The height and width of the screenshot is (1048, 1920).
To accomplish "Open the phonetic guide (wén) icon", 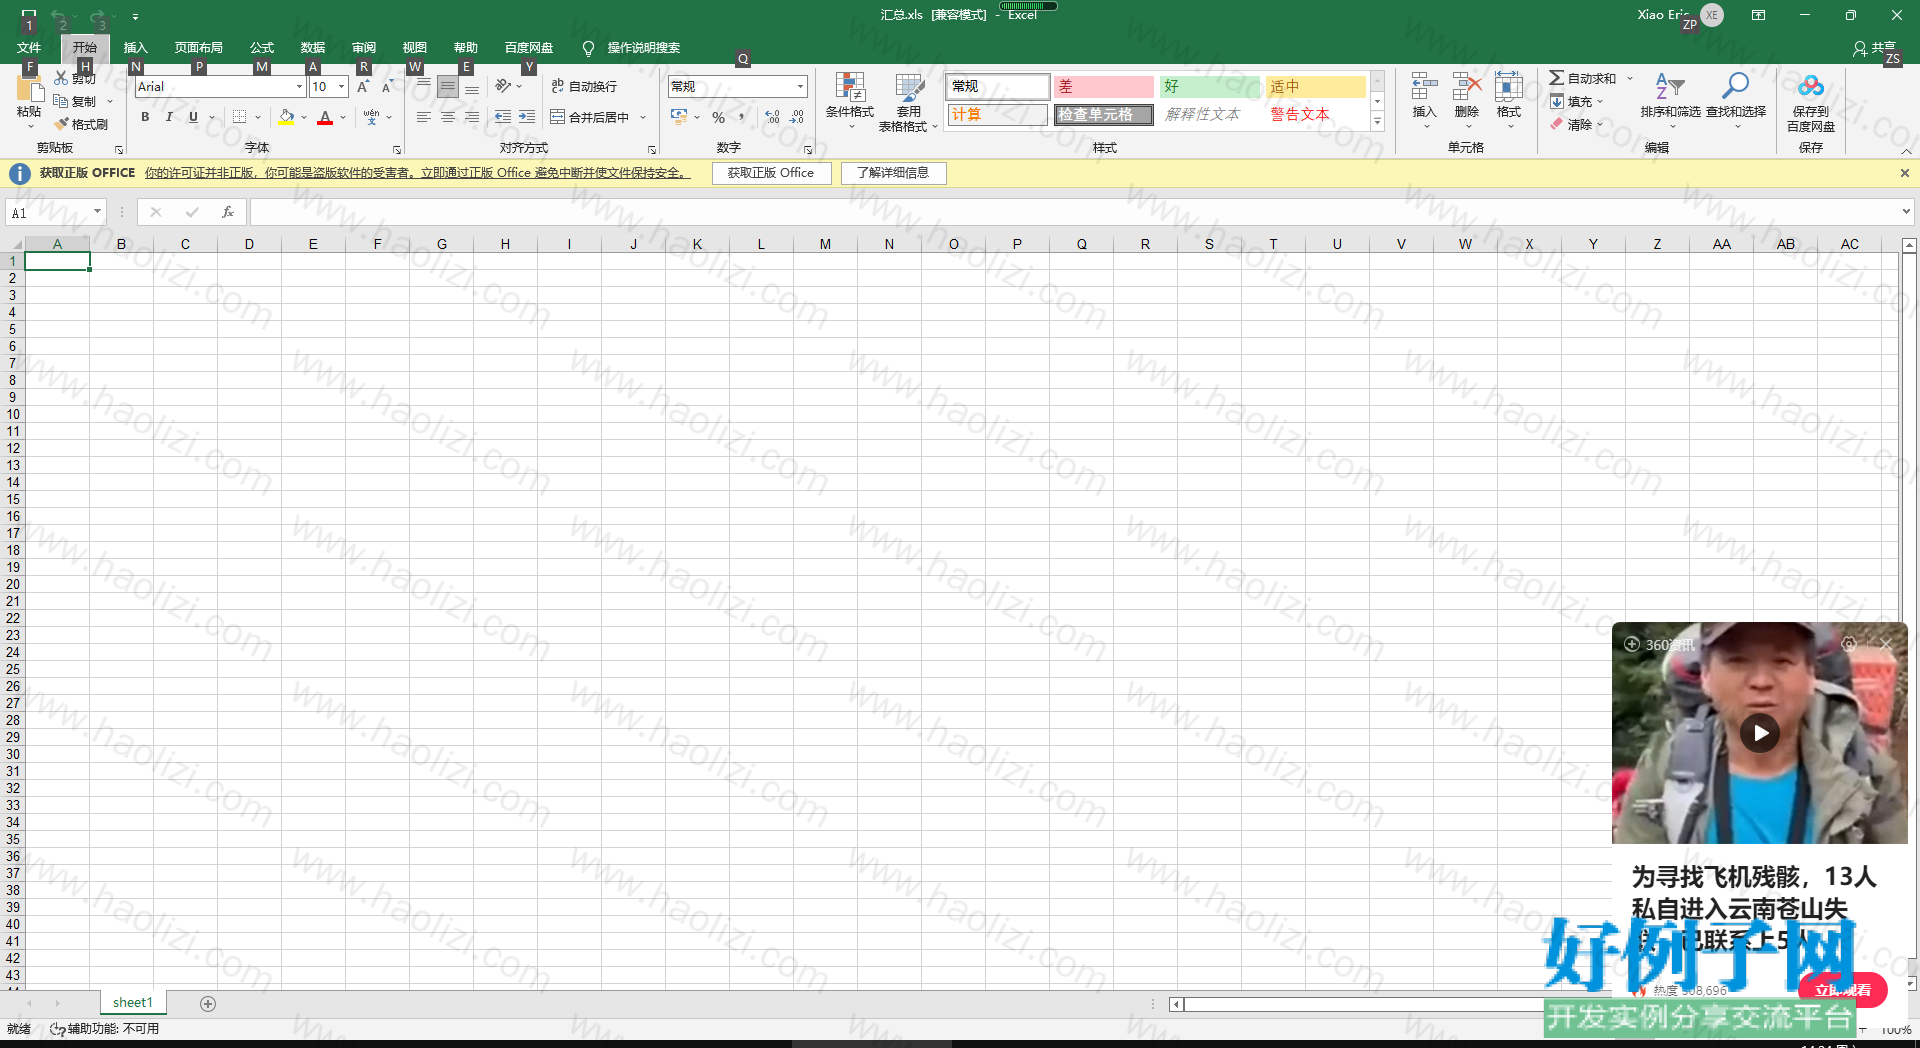I will (x=372, y=117).
